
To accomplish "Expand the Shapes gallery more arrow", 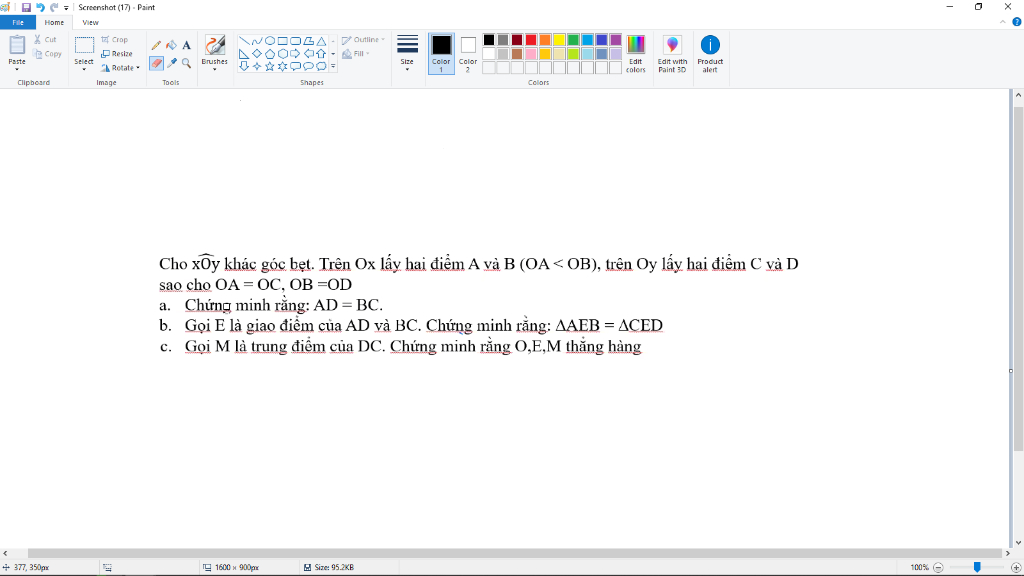I will (333, 67).
